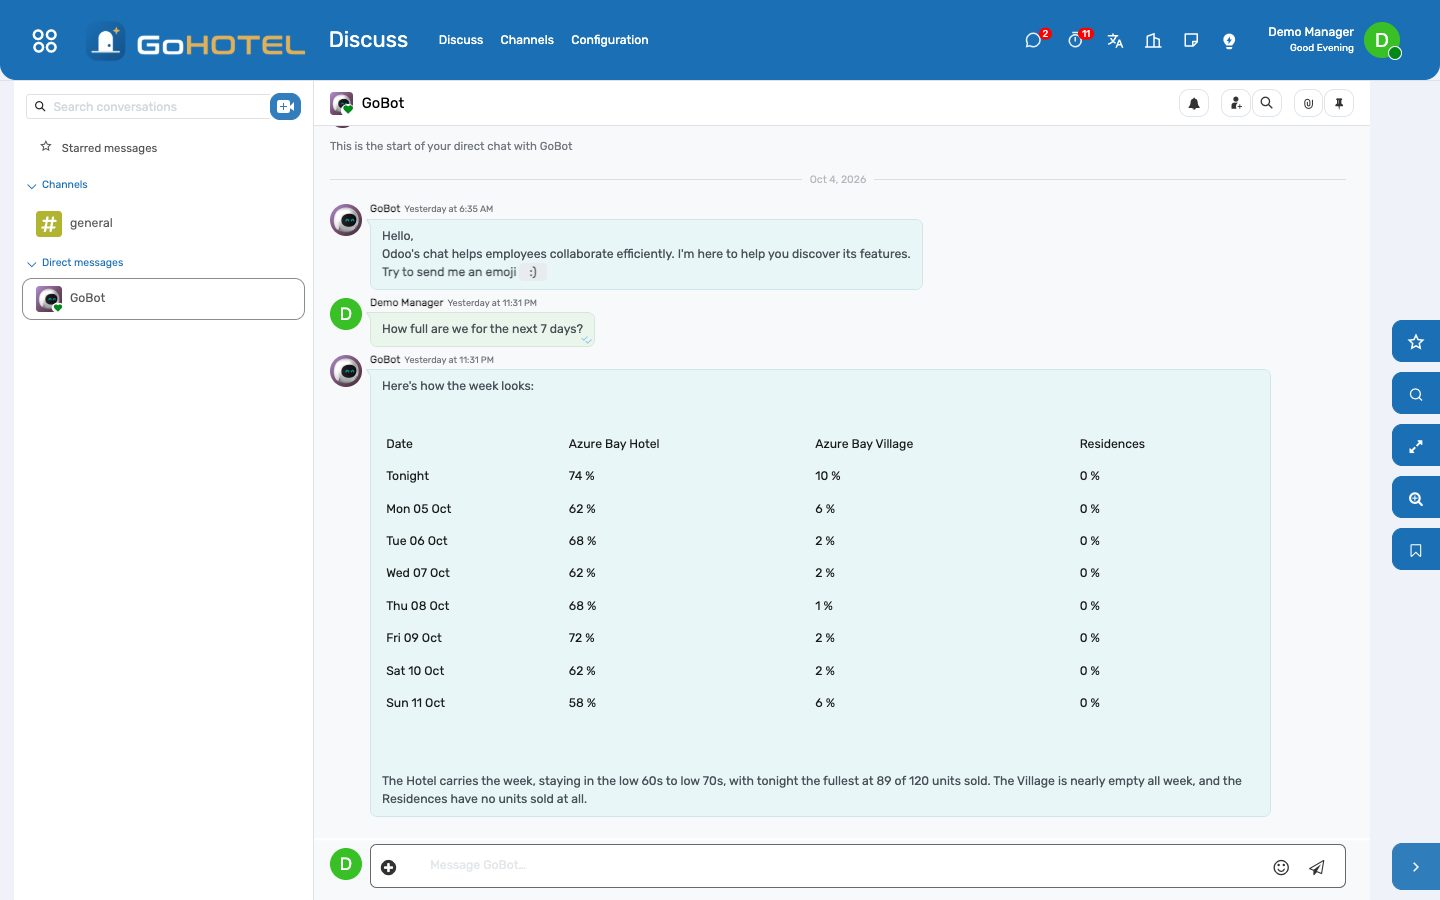Screen dimensions: 1440x900
Task: Click the GoBot avatar in the chat header
Action: point(342,103)
